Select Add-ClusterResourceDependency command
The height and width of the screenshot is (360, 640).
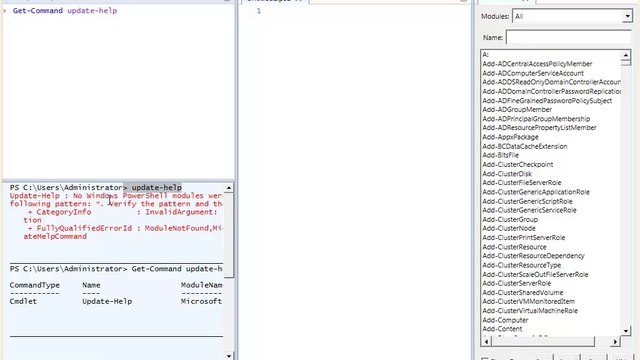[533, 256]
